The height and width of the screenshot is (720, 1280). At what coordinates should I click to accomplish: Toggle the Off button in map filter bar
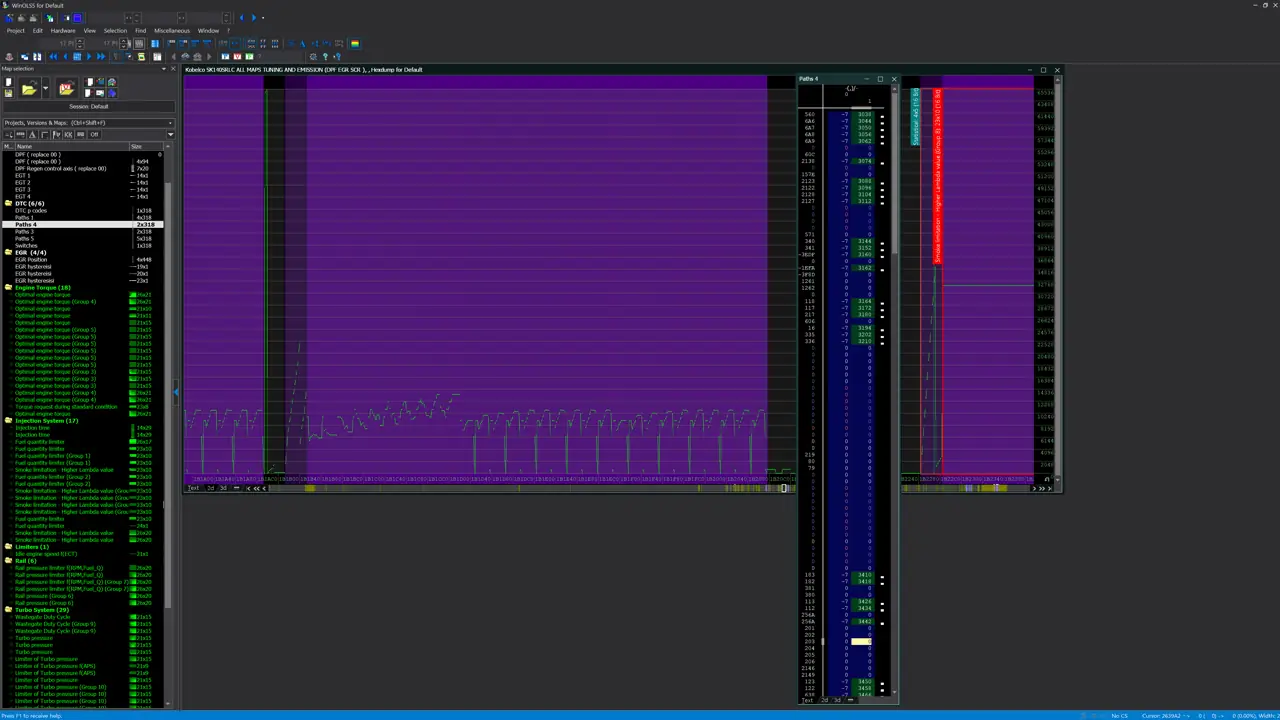94,134
